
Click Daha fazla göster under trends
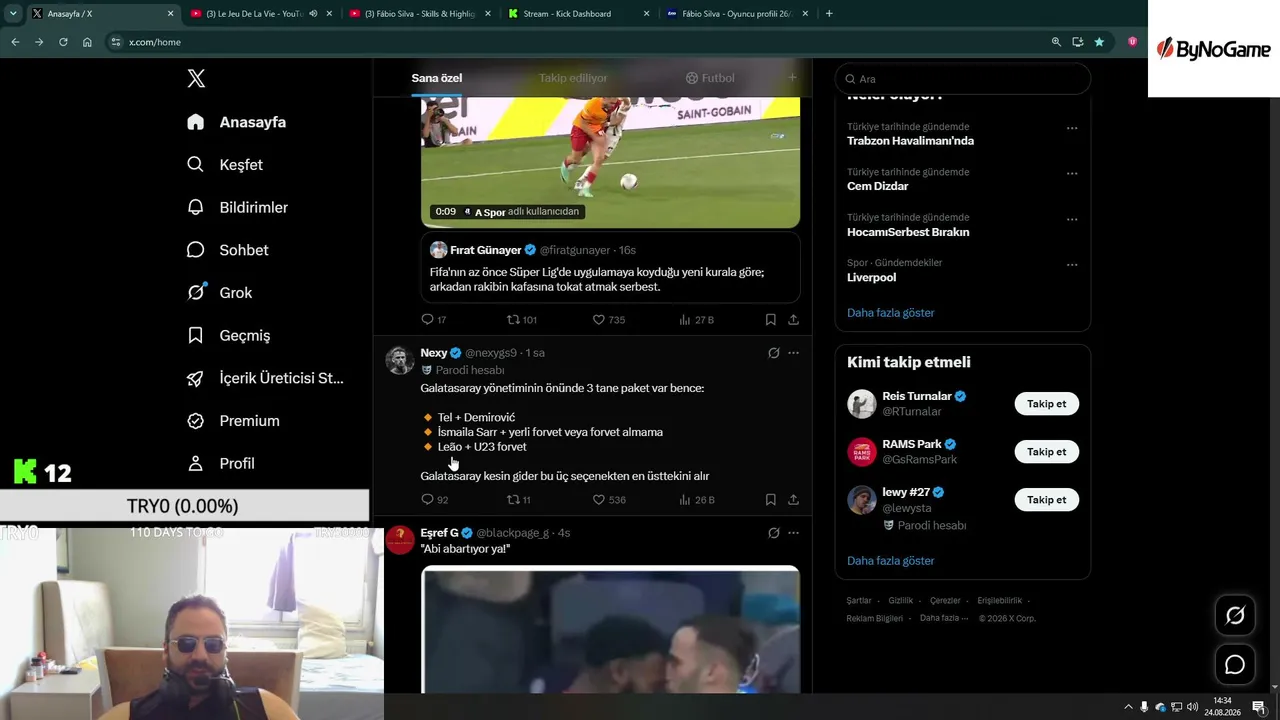point(890,313)
